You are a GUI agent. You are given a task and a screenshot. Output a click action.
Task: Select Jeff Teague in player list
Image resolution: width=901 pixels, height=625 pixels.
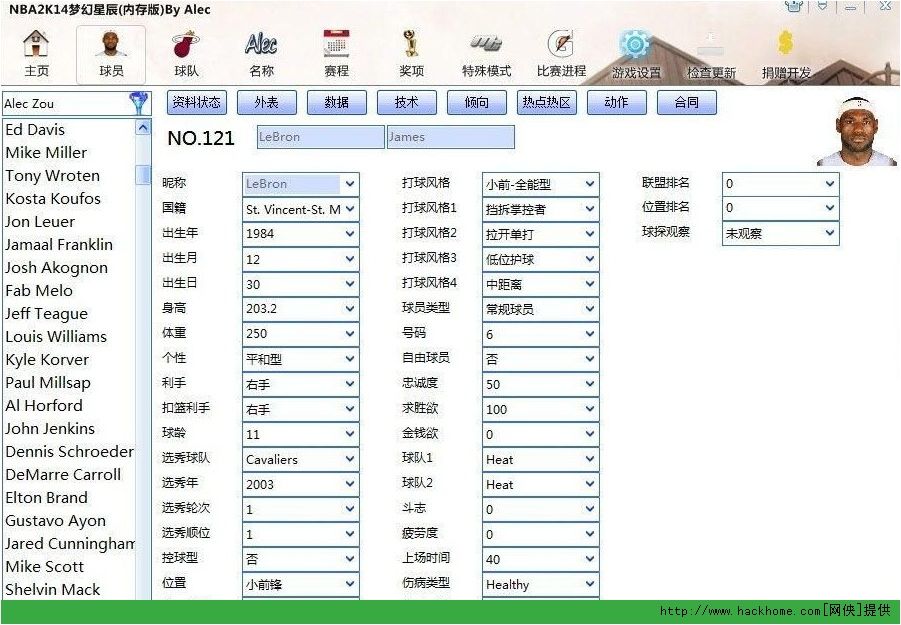pyautogui.click(x=47, y=314)
